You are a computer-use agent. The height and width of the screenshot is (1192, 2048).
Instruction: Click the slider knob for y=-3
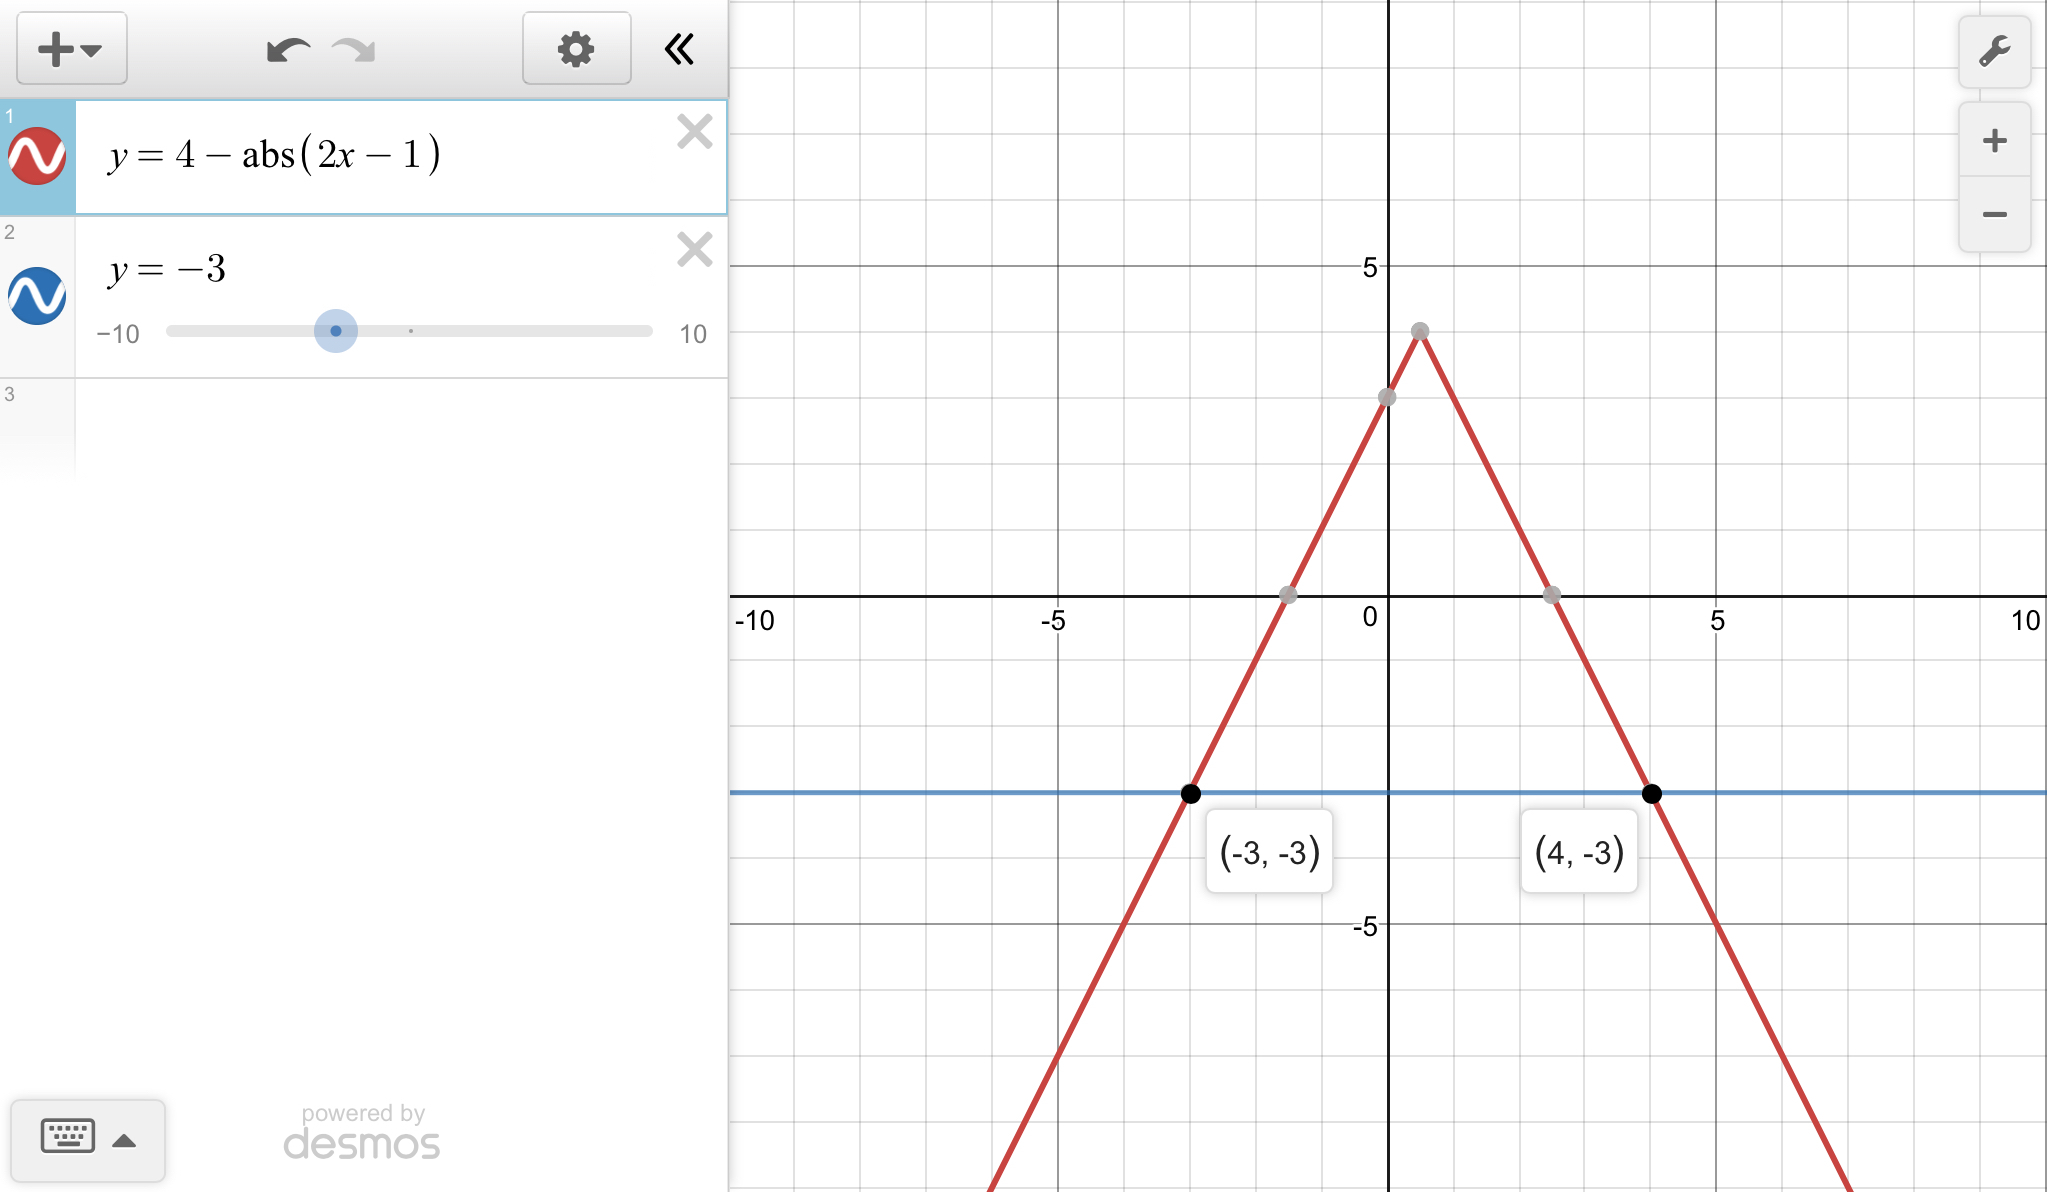336,331
